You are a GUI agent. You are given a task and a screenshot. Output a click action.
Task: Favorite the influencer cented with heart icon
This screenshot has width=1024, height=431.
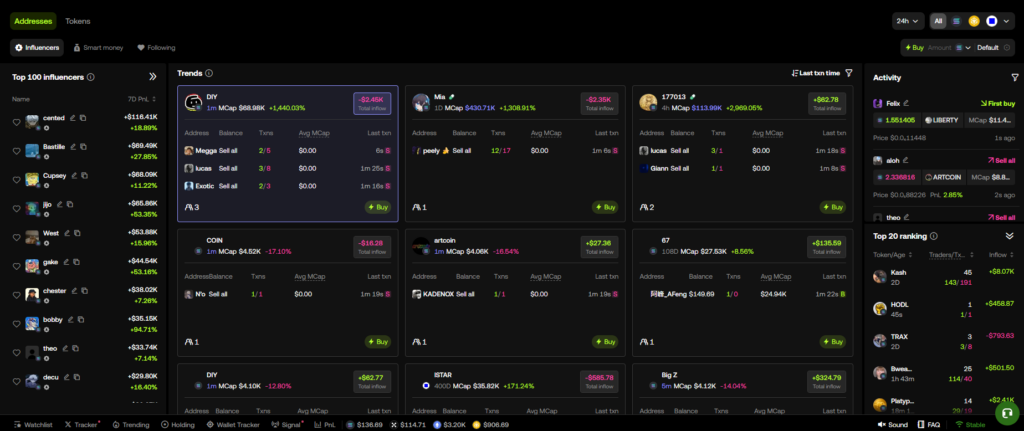(x=17, y=122)
